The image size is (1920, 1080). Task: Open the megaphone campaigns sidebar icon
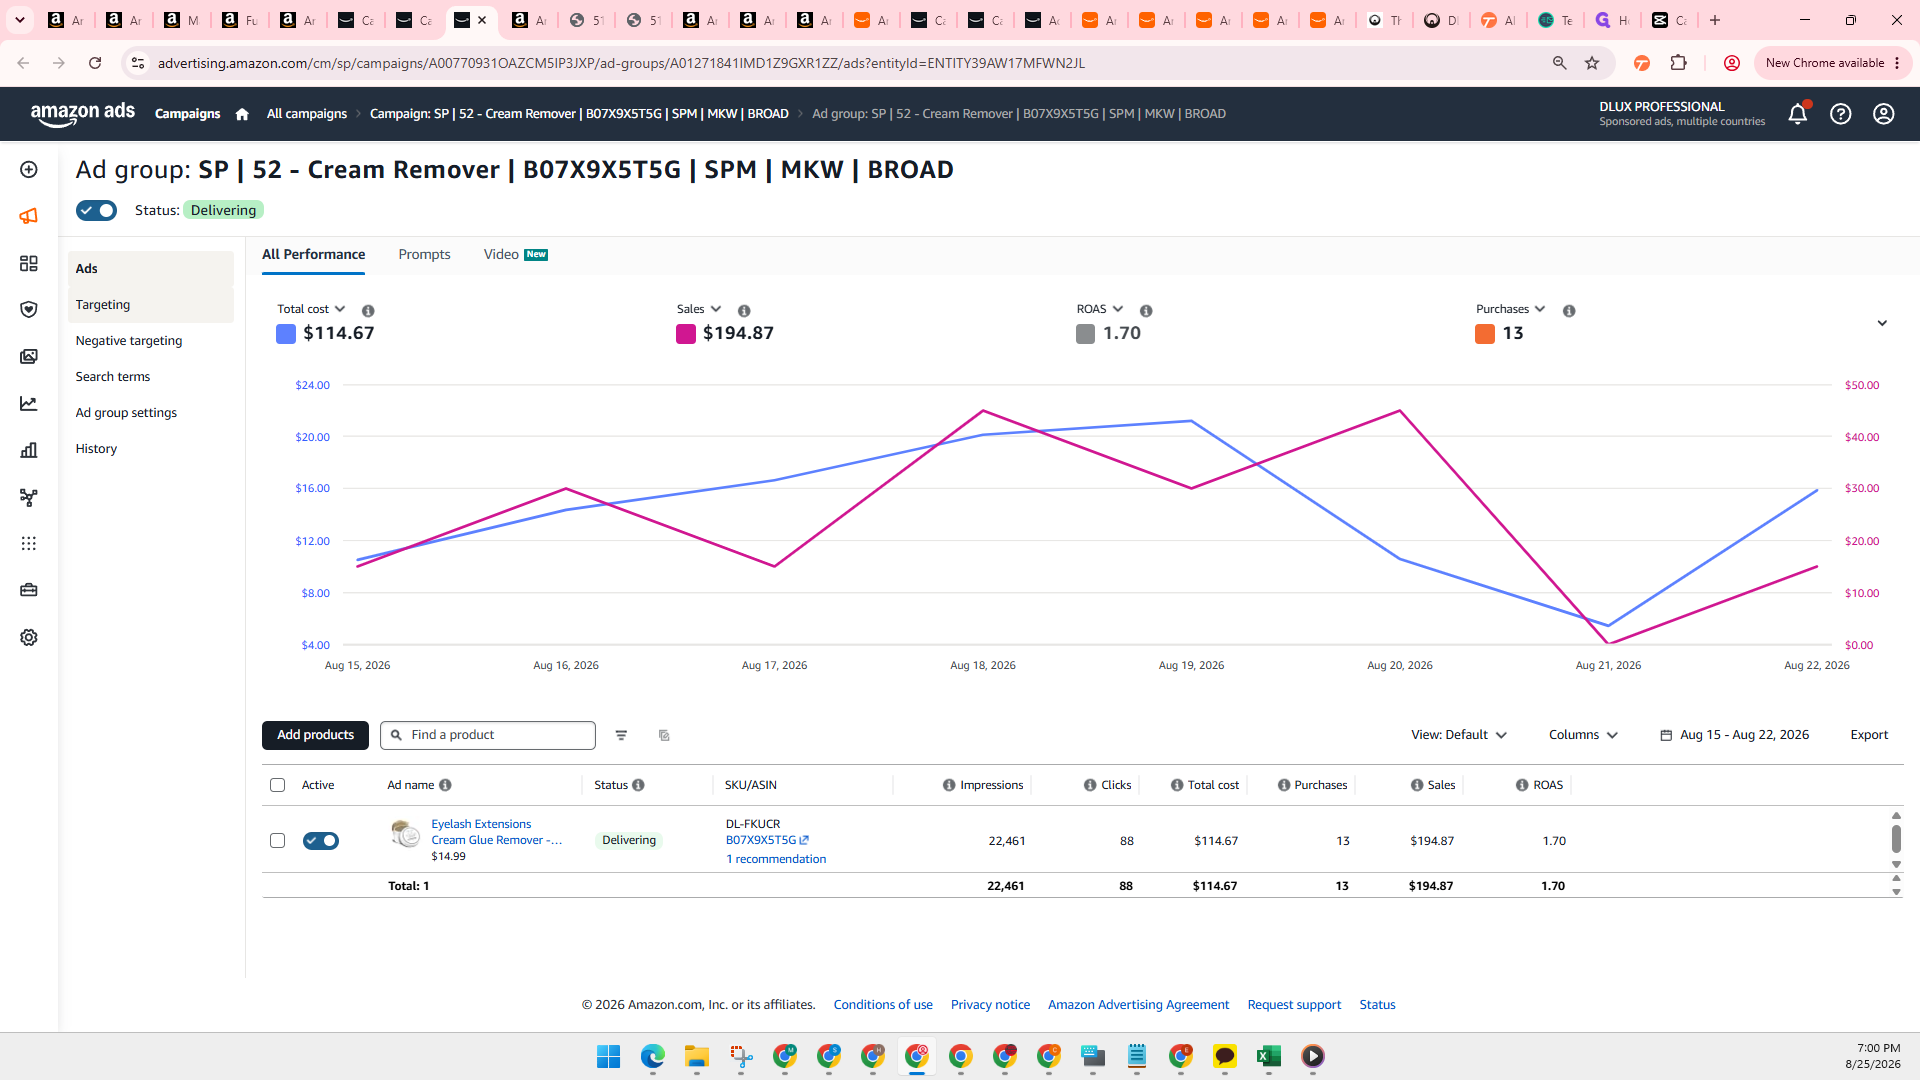coord(29,216)
